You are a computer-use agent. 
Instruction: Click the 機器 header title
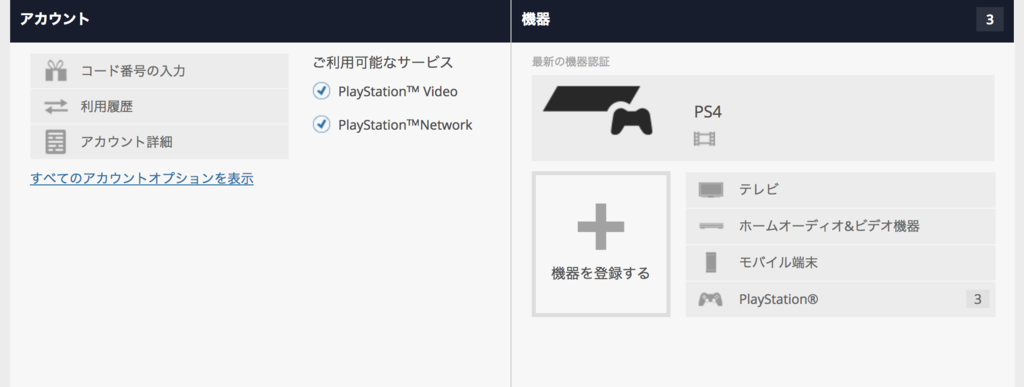coord(536,20)
